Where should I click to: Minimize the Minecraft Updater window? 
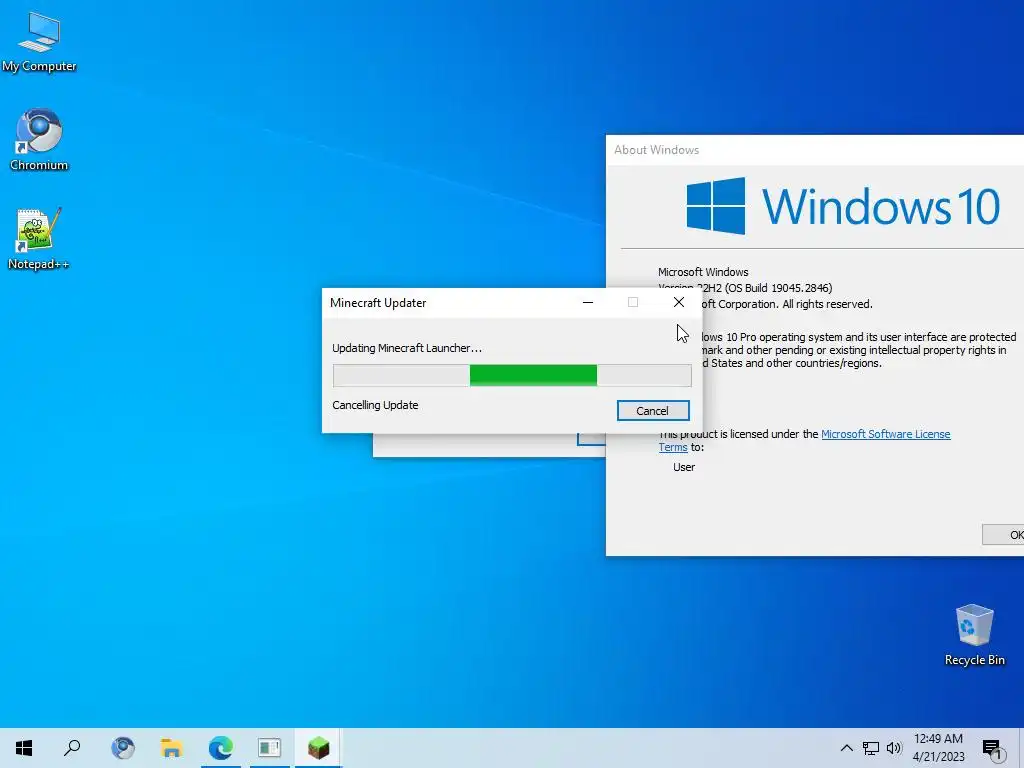point(588,302)
